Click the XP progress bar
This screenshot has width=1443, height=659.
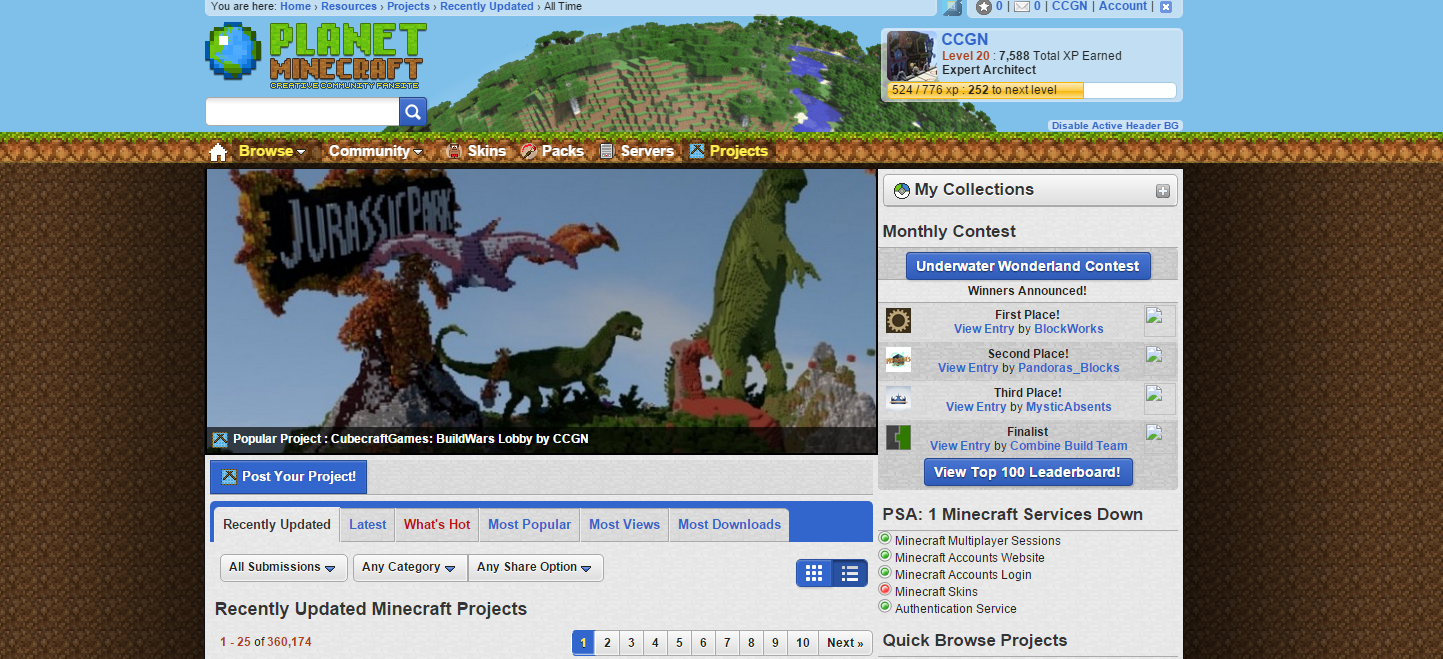[x=1031, y=90]
